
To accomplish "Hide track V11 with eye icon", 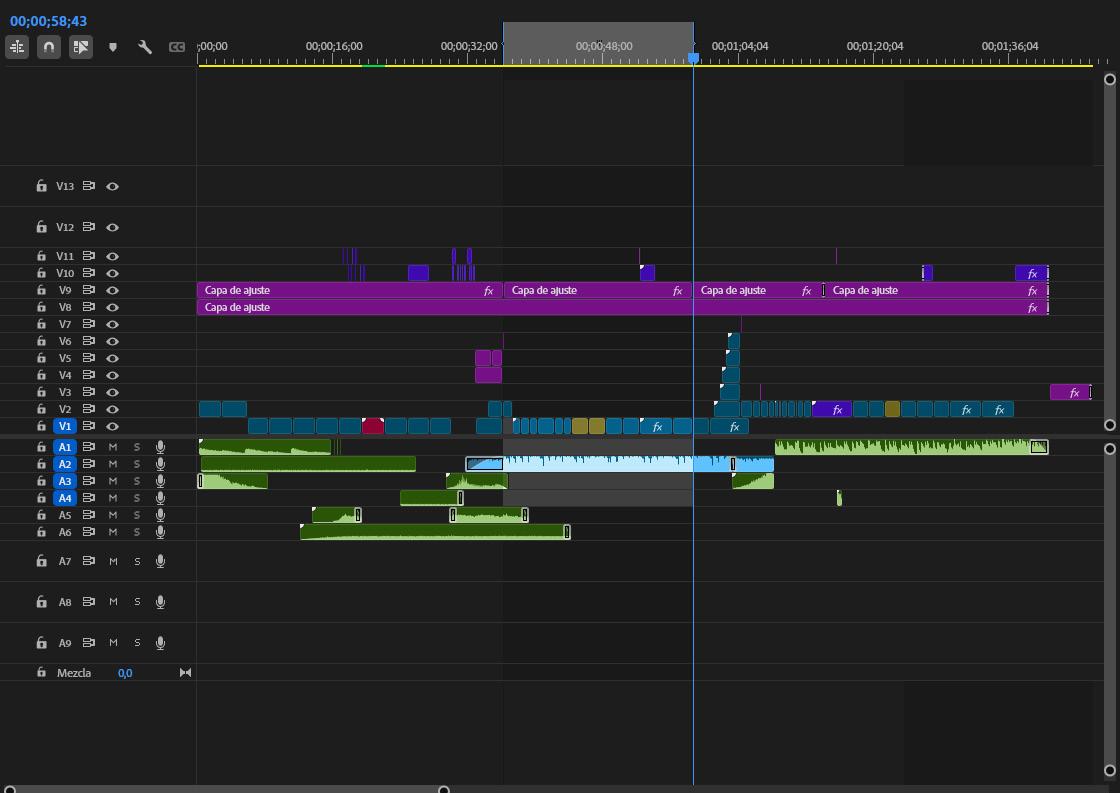I will click(x=113, y=256).
